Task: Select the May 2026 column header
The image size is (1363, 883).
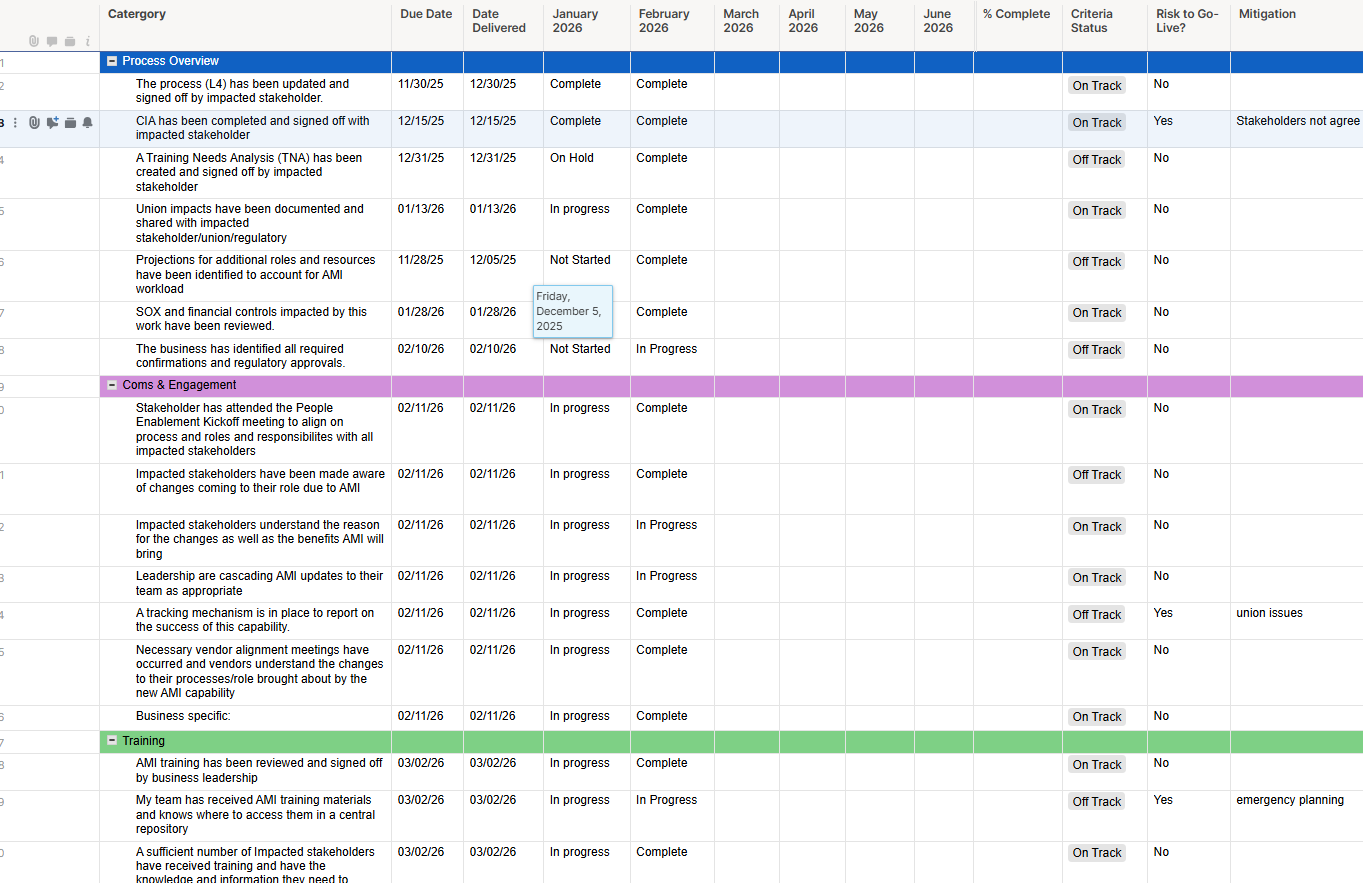Action: (x=880, y=25)
